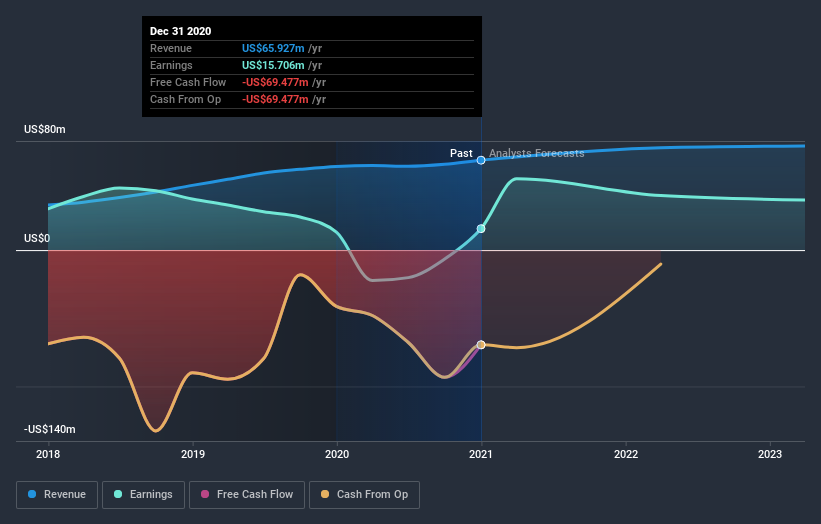Click the US$15.706m earnings value in tooltip

273,65
